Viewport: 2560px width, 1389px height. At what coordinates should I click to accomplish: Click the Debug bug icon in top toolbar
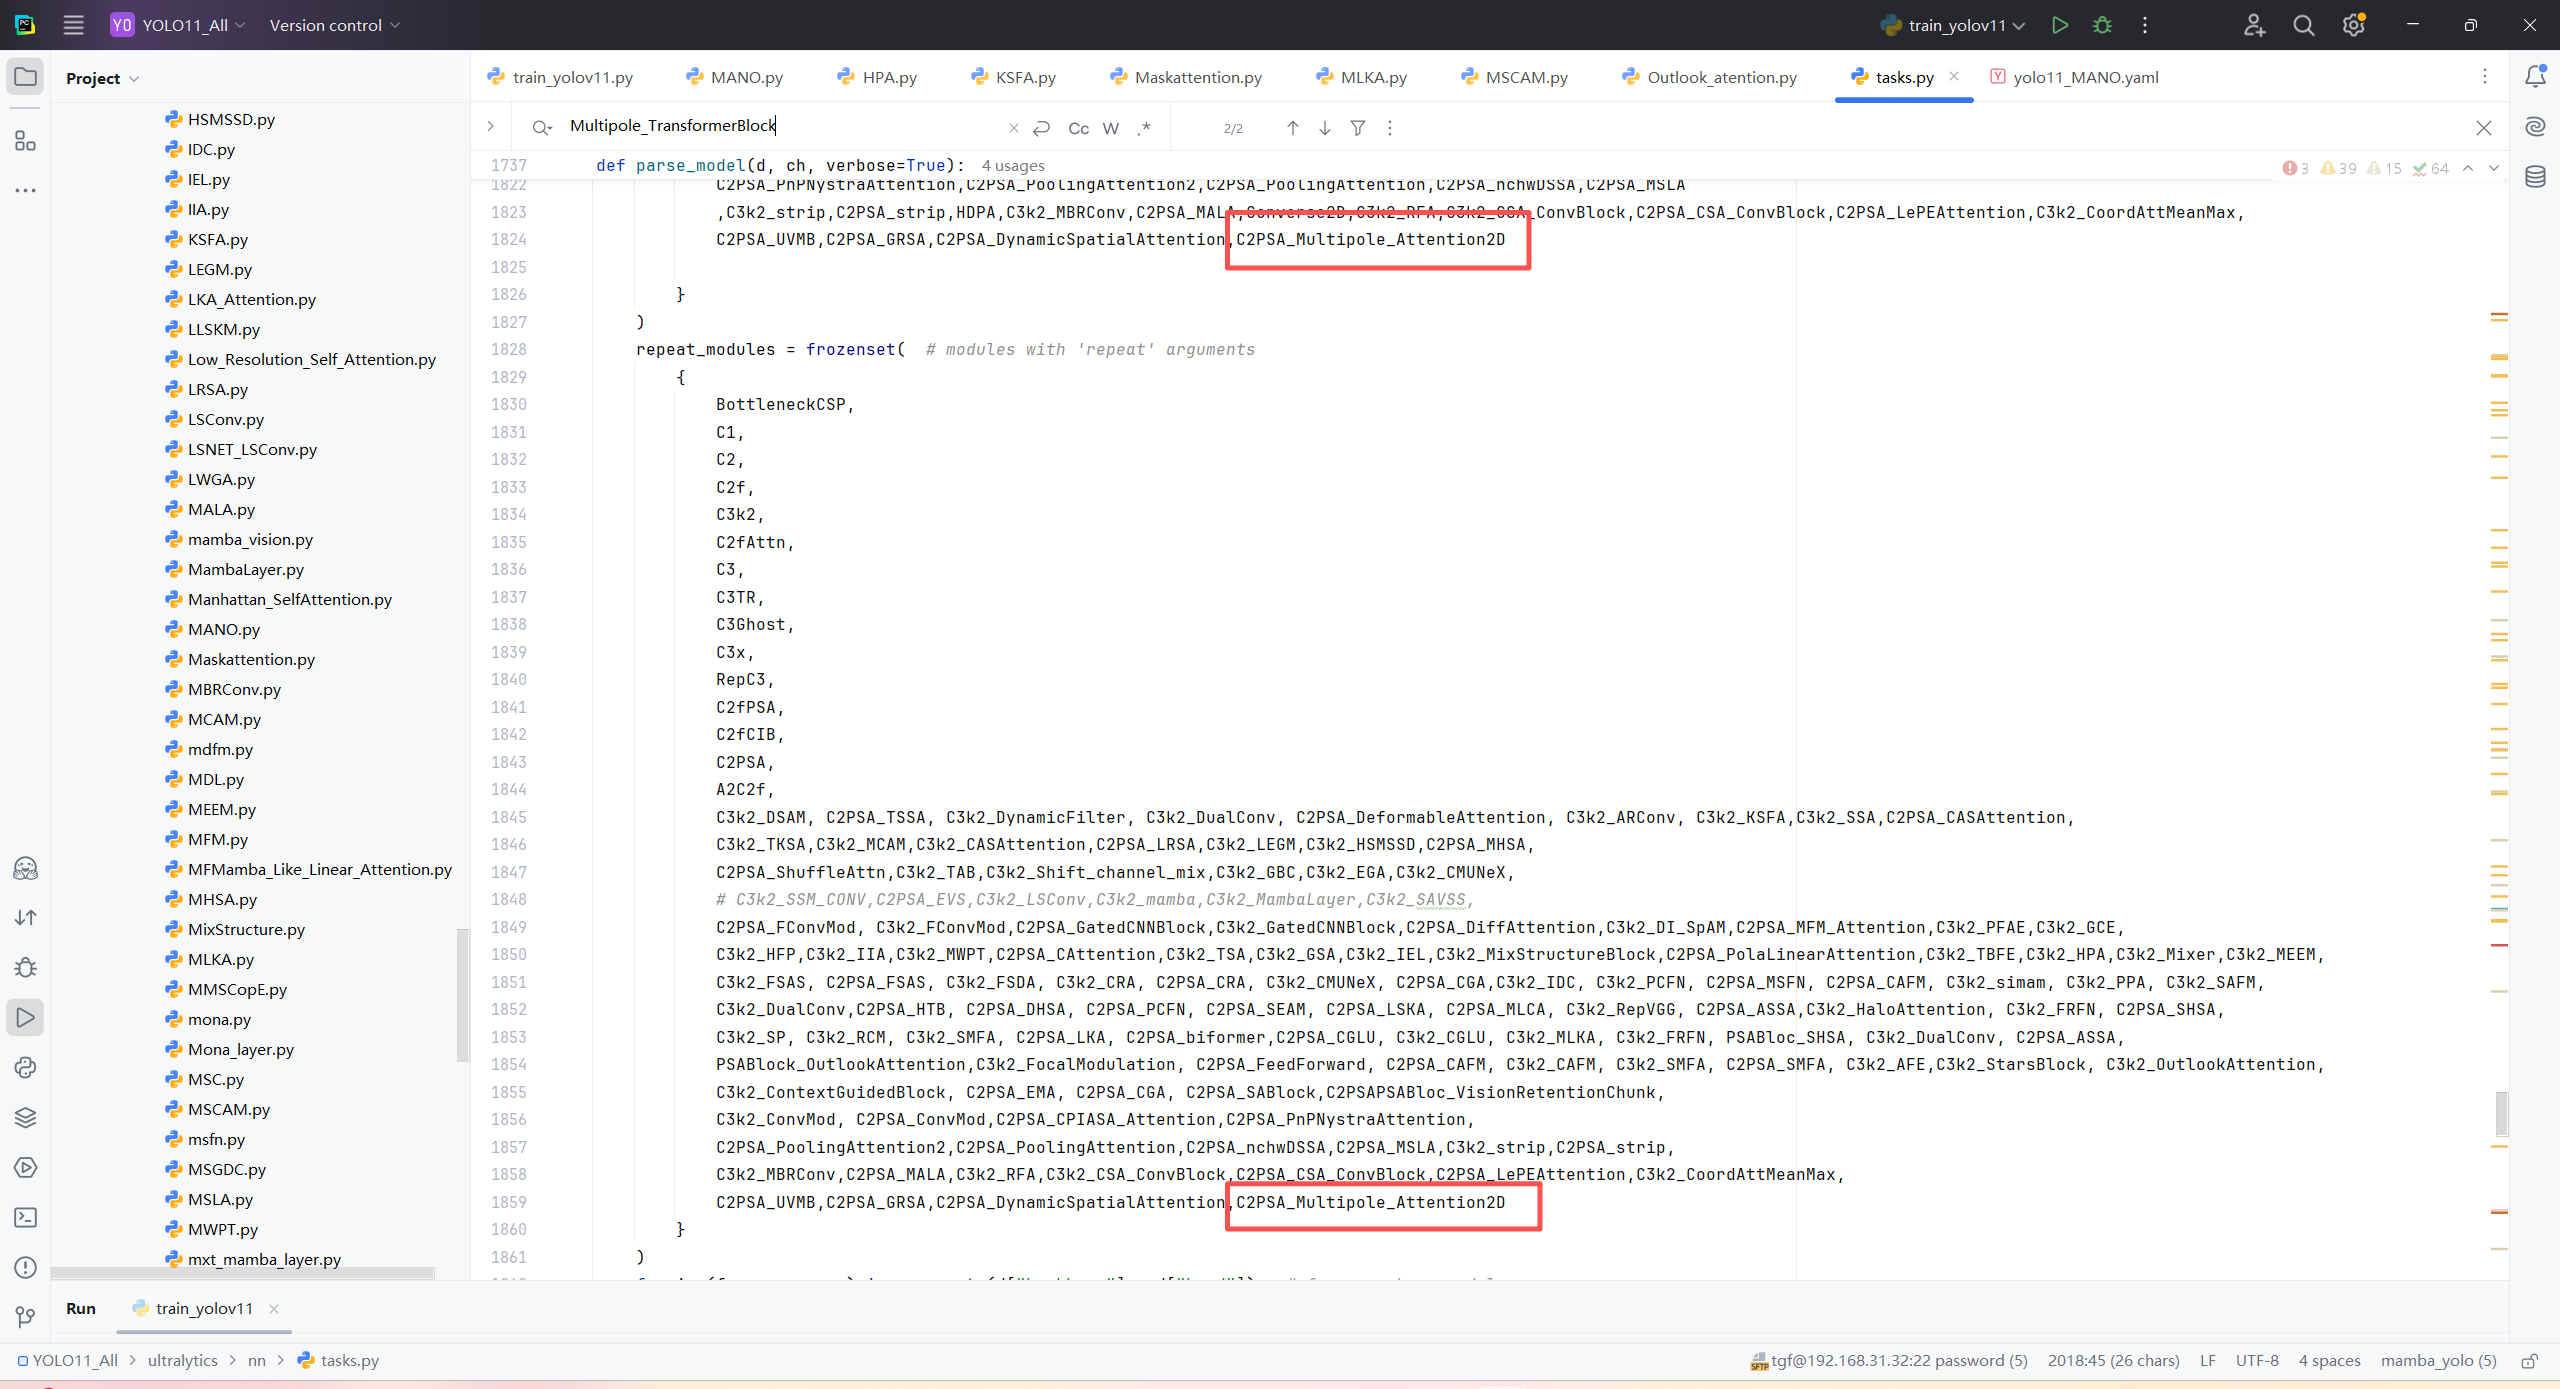[2102, 25]
